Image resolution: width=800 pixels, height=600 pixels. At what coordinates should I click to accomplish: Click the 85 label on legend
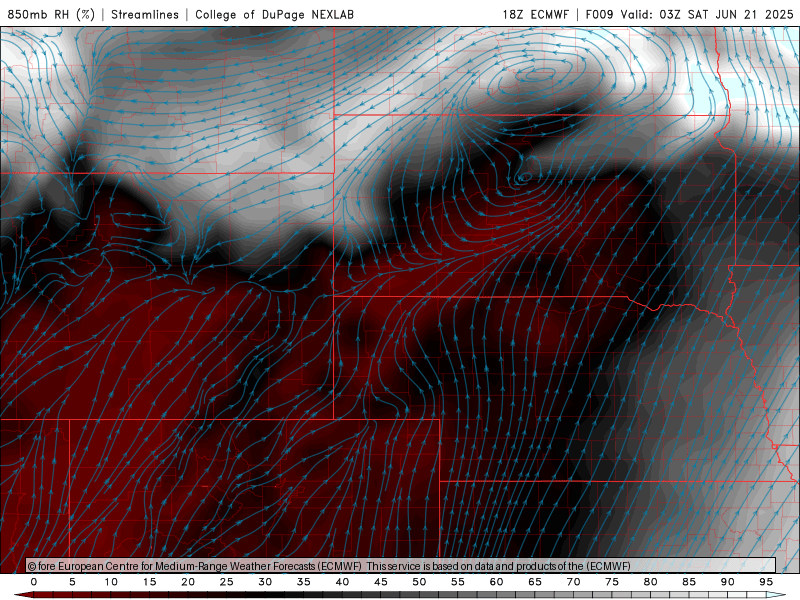(689, 582)
